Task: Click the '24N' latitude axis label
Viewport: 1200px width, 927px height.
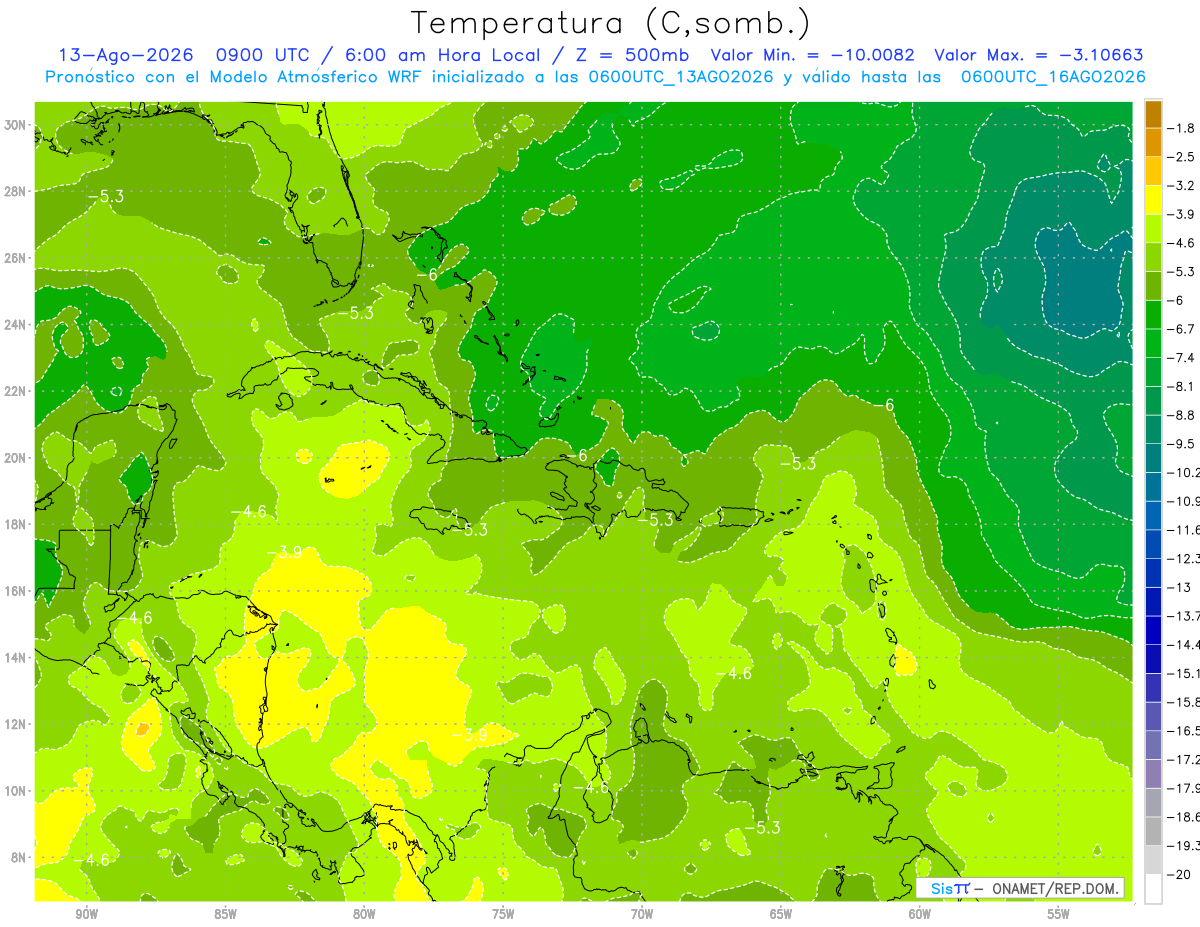Action: tap(15, 325)
